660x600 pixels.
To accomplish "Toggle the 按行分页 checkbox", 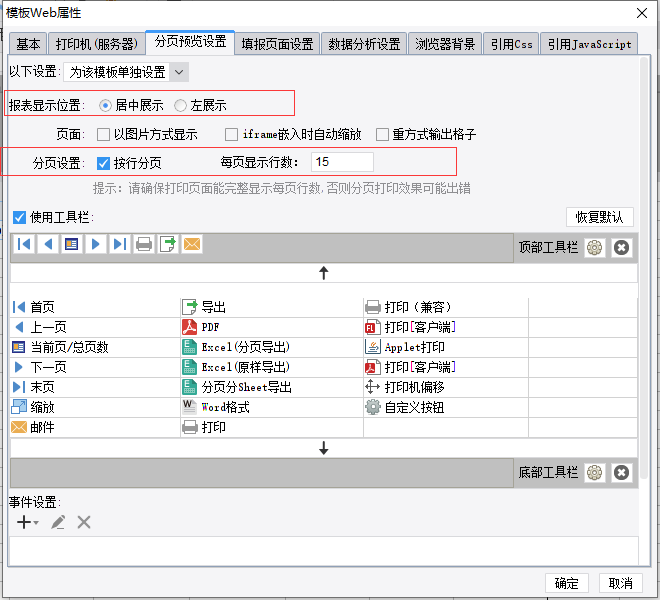I will pos(103,163).
